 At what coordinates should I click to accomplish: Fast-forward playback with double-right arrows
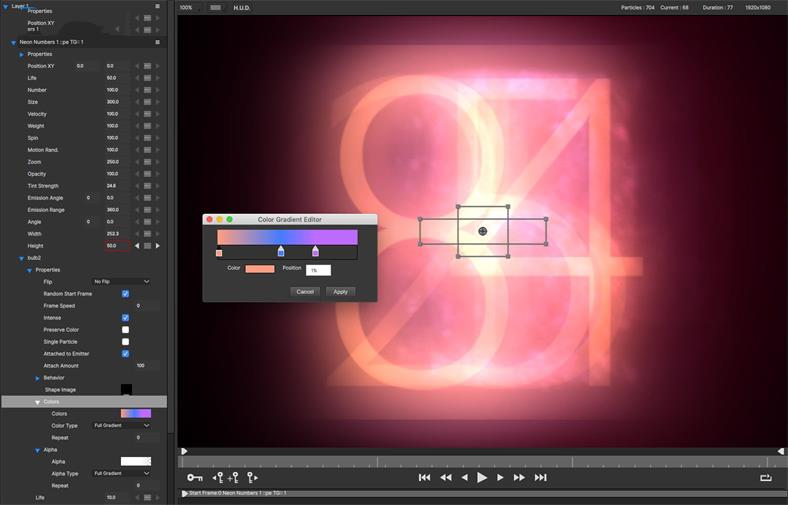click(519, 477)
